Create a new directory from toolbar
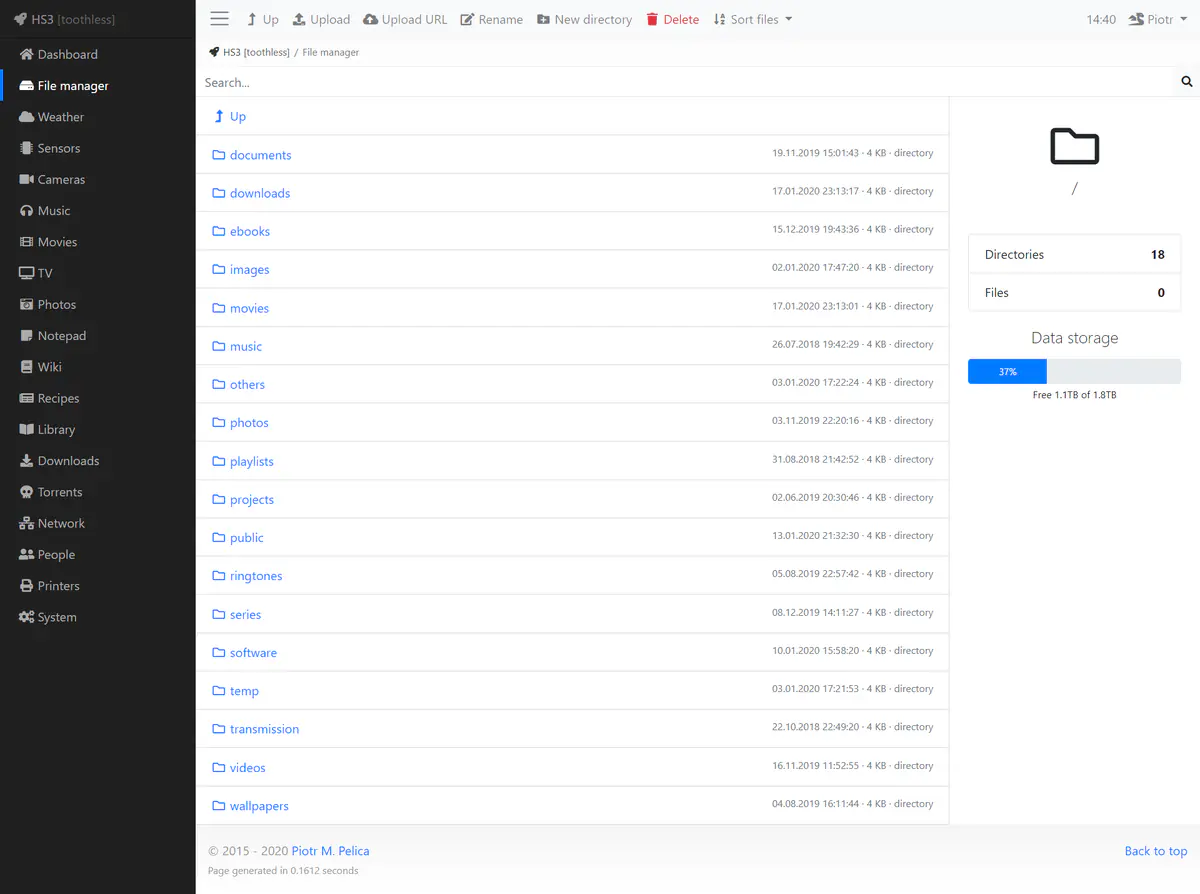1200x894 pixels. (x=585, y=19)
